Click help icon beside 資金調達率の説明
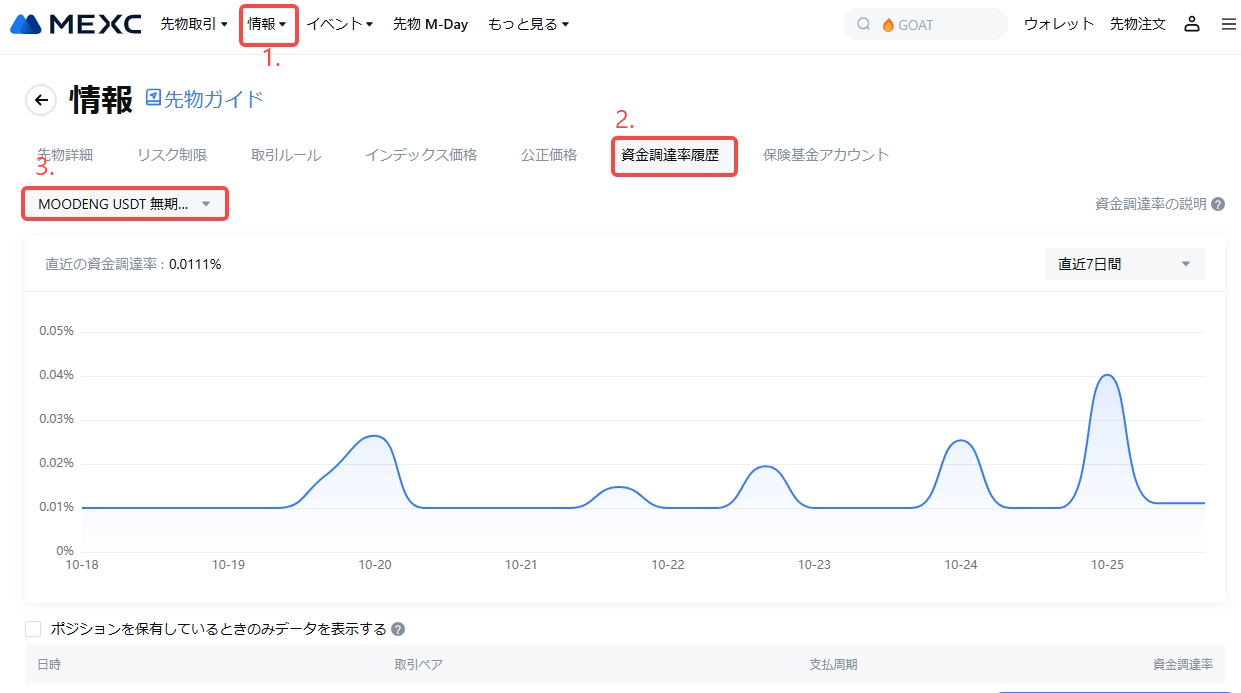1241x693 pixels. click(x=1218, y=204)
